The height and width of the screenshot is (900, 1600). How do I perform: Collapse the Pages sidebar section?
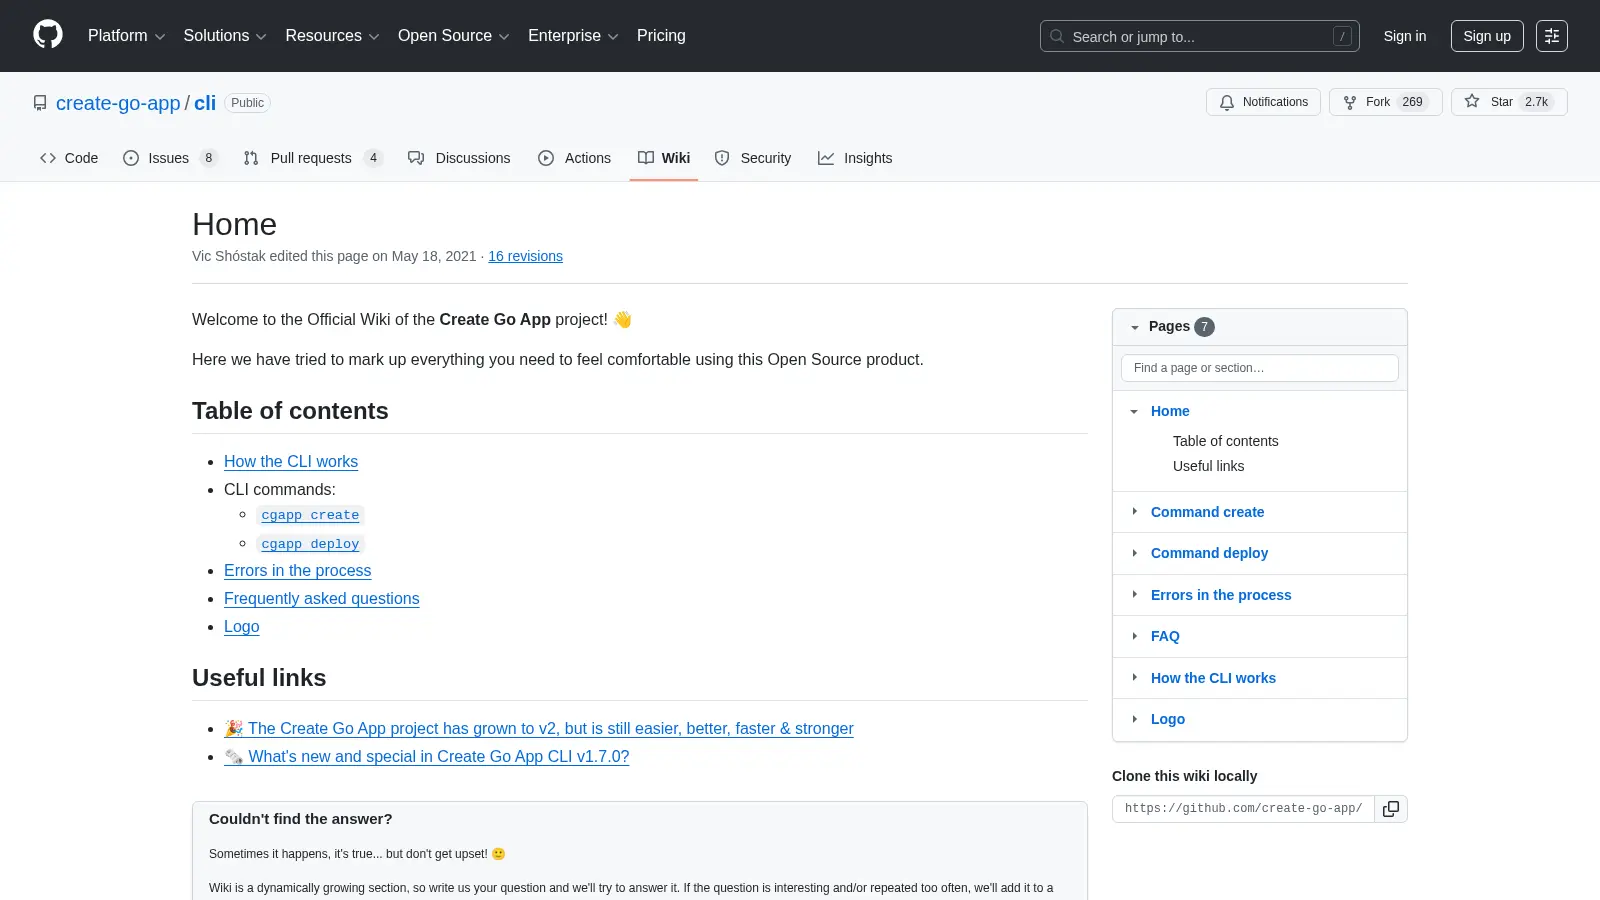(1135, 327)
